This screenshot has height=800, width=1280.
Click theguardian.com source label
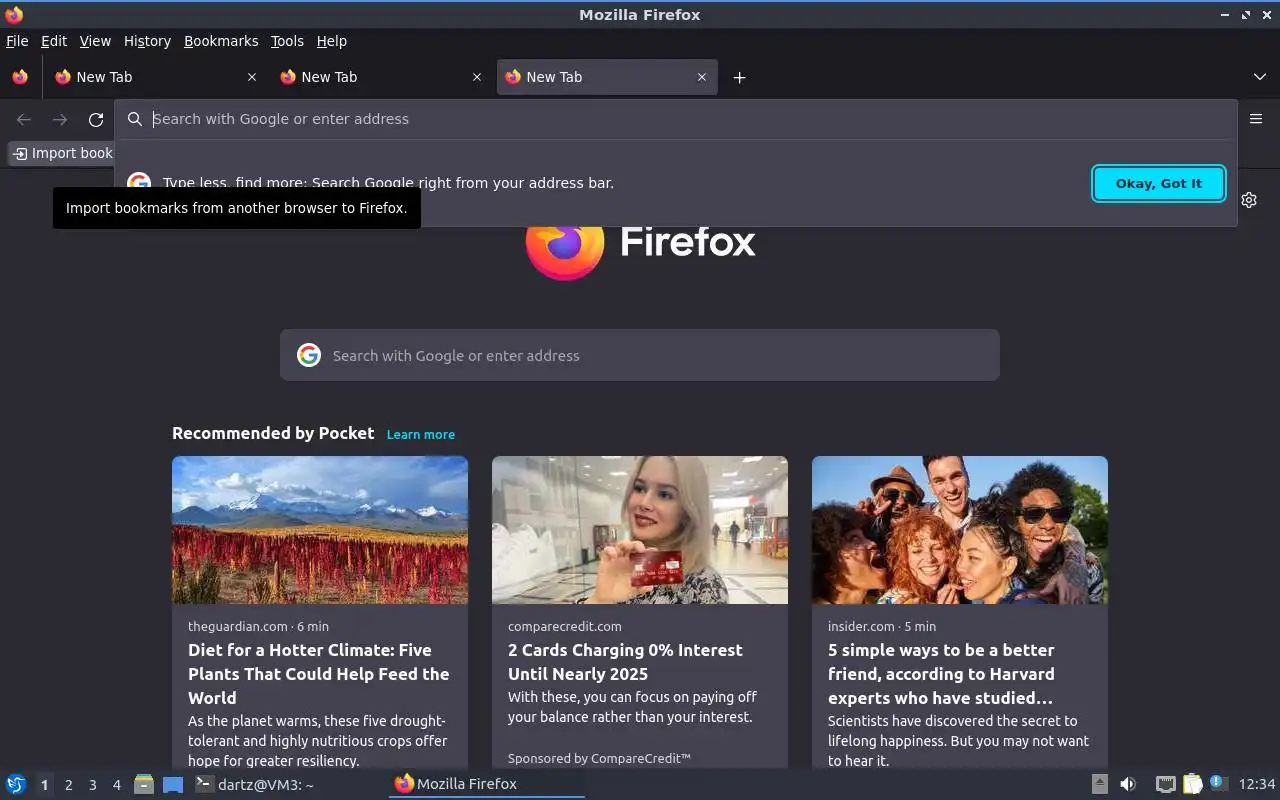238,626
